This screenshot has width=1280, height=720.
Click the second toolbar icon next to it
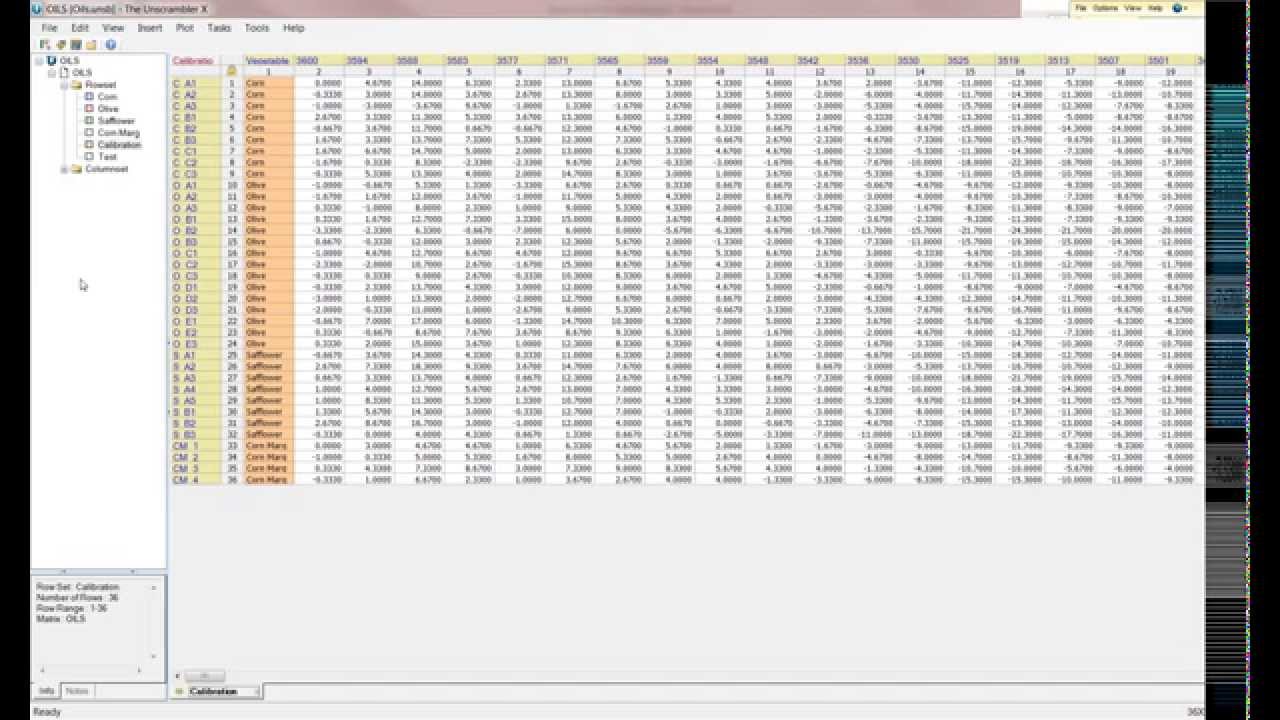[61, 45]
